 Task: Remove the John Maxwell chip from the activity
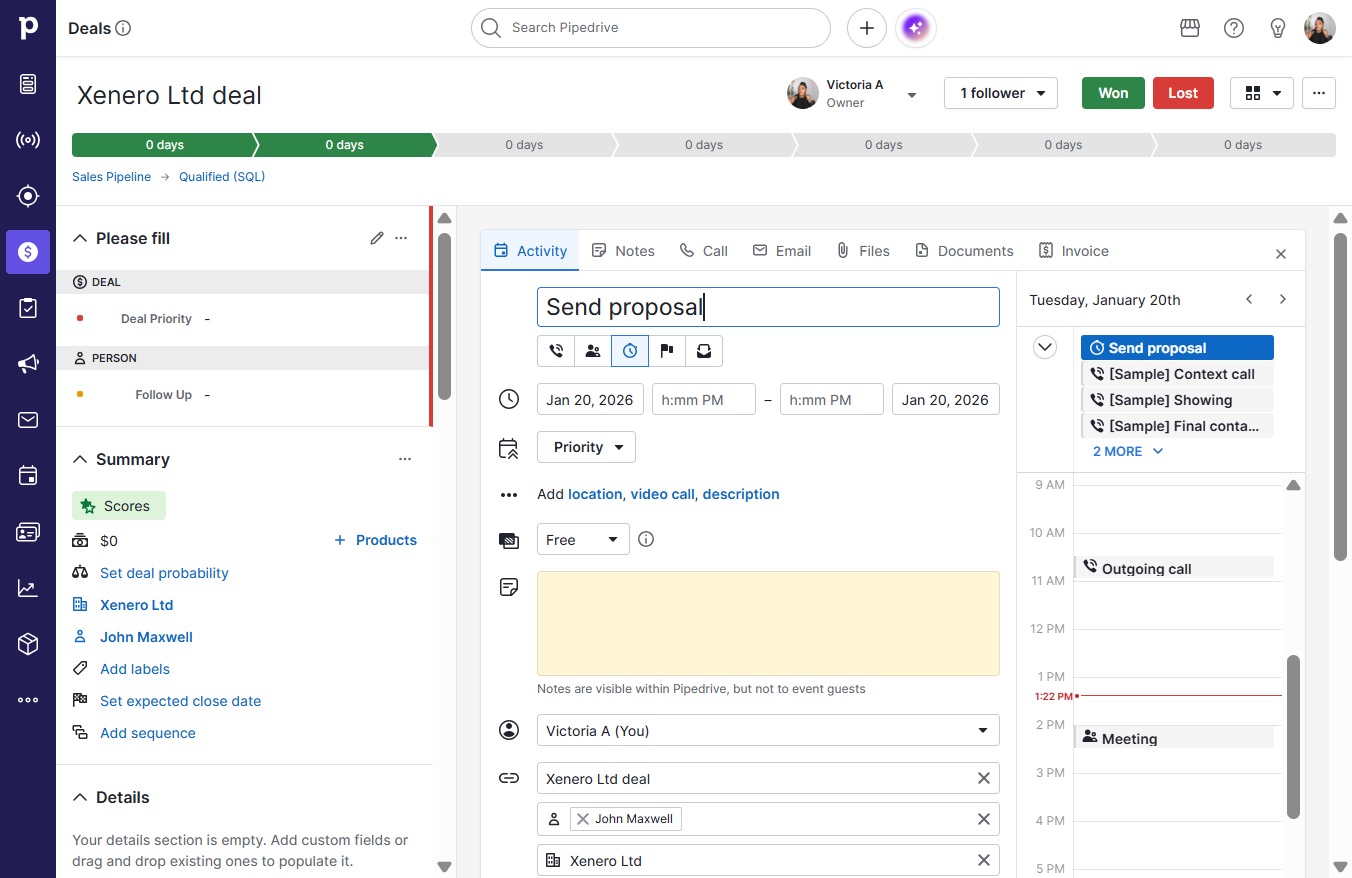click(583, 819)
